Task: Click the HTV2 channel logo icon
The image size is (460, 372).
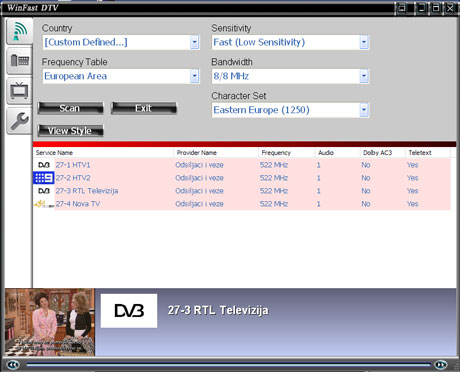Action: point(44,178)
